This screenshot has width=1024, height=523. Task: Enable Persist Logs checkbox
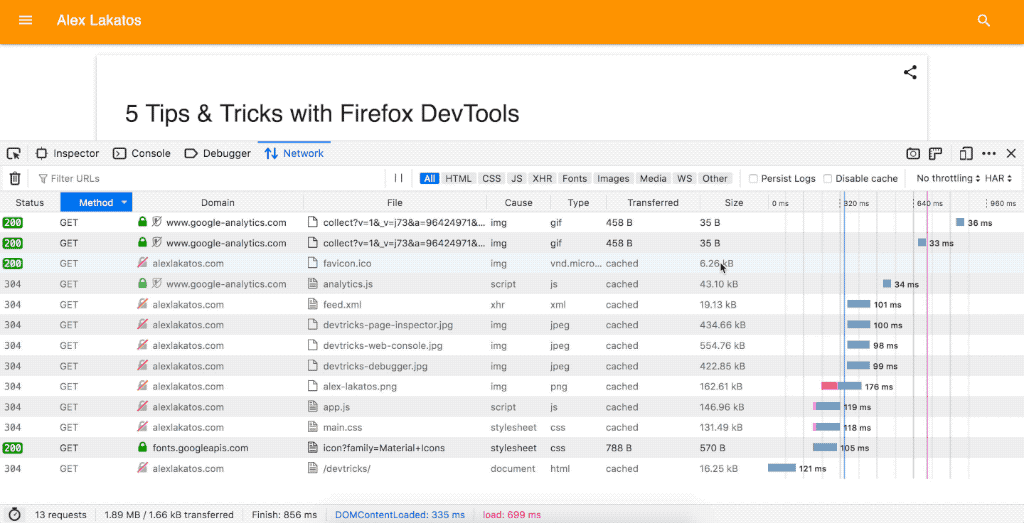753,179
